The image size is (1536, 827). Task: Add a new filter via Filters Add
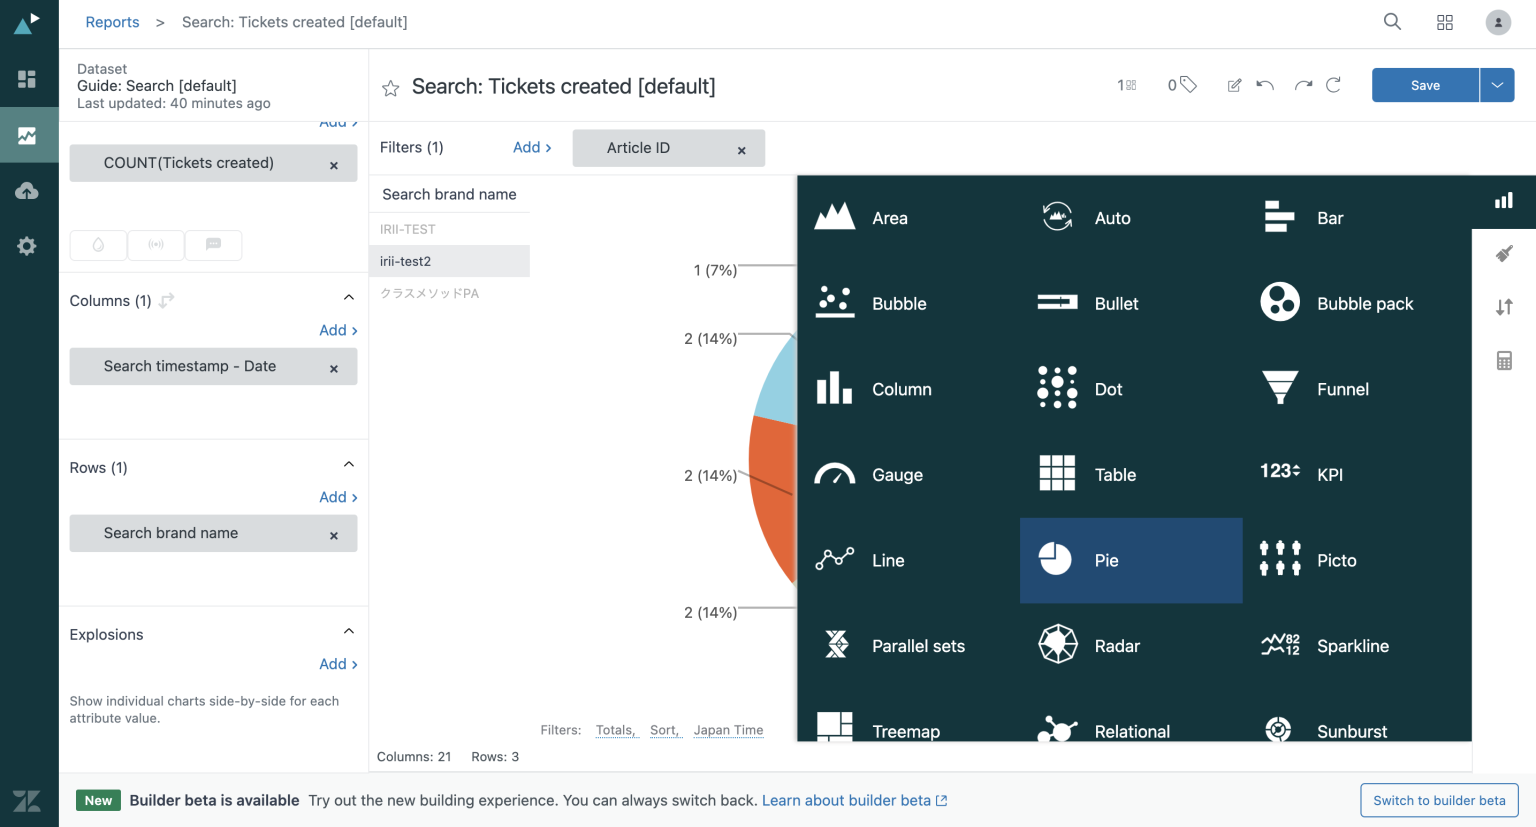pyautogui.click(x=532, y=147)
